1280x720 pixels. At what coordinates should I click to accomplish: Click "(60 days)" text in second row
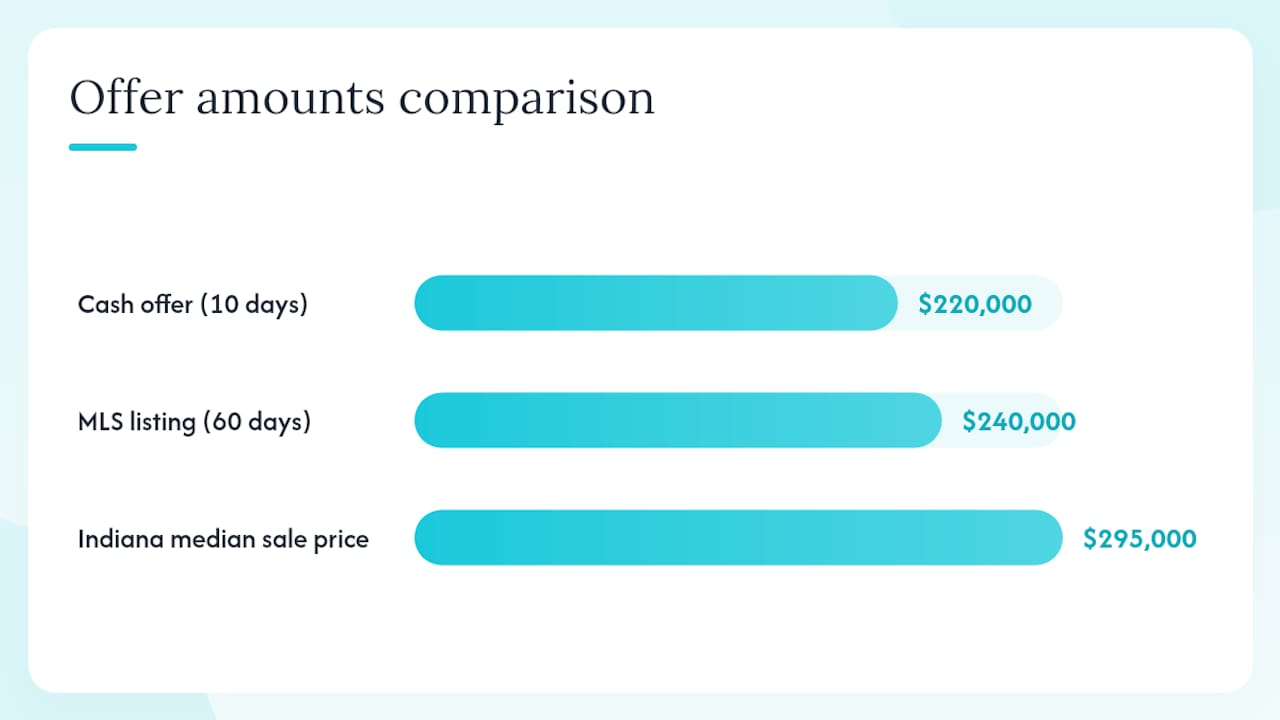tap(257, 421)
